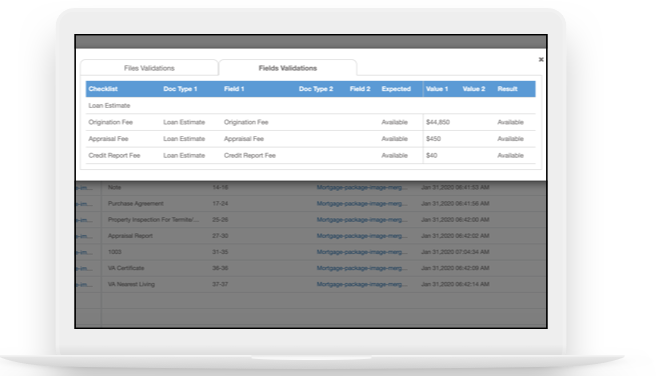Click page range 17-24 cell
Viewport: 656px width, 376px height.
[220, 203]
